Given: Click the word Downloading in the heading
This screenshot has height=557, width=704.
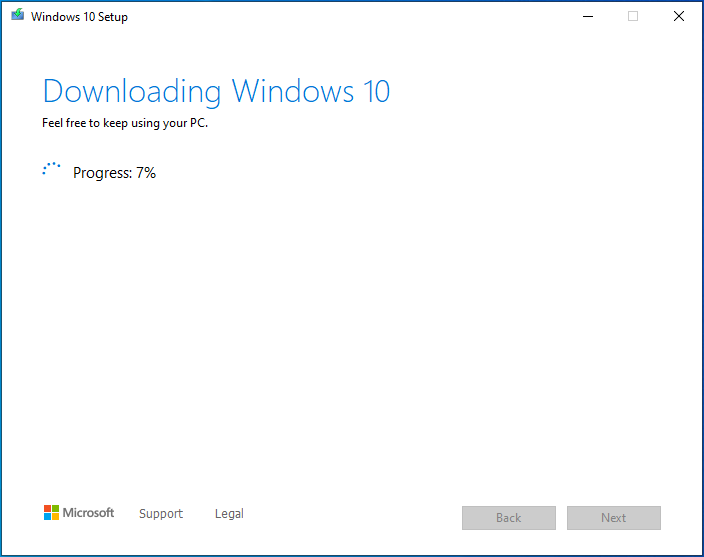Looking at the screenshot, I should tap(133, 92).
